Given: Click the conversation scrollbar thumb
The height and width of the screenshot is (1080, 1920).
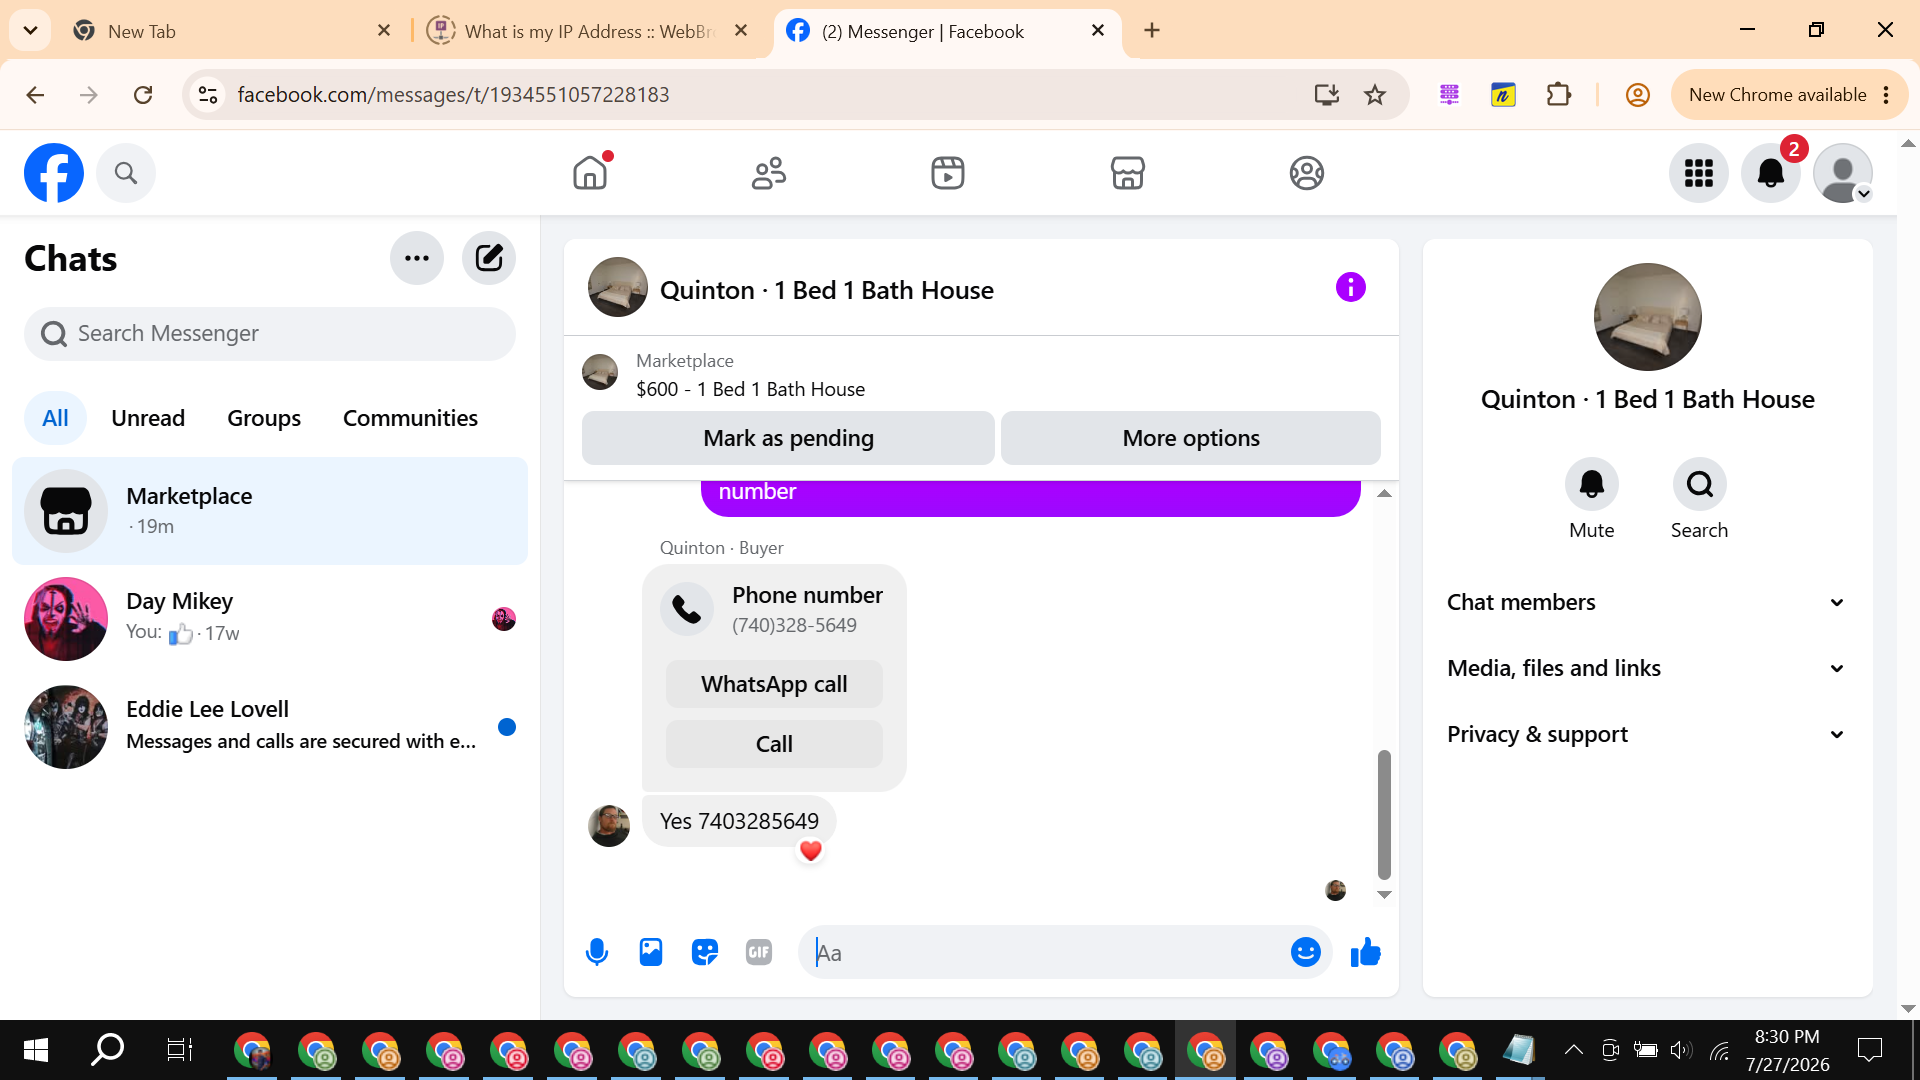Looking at the screenshot, I should pos(1384,814).
